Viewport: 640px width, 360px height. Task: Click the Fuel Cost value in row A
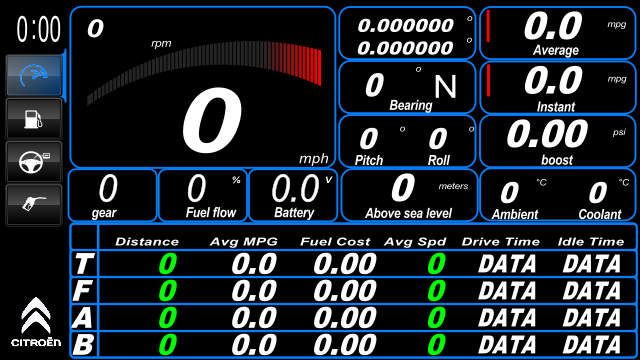(x=345, y=318)
